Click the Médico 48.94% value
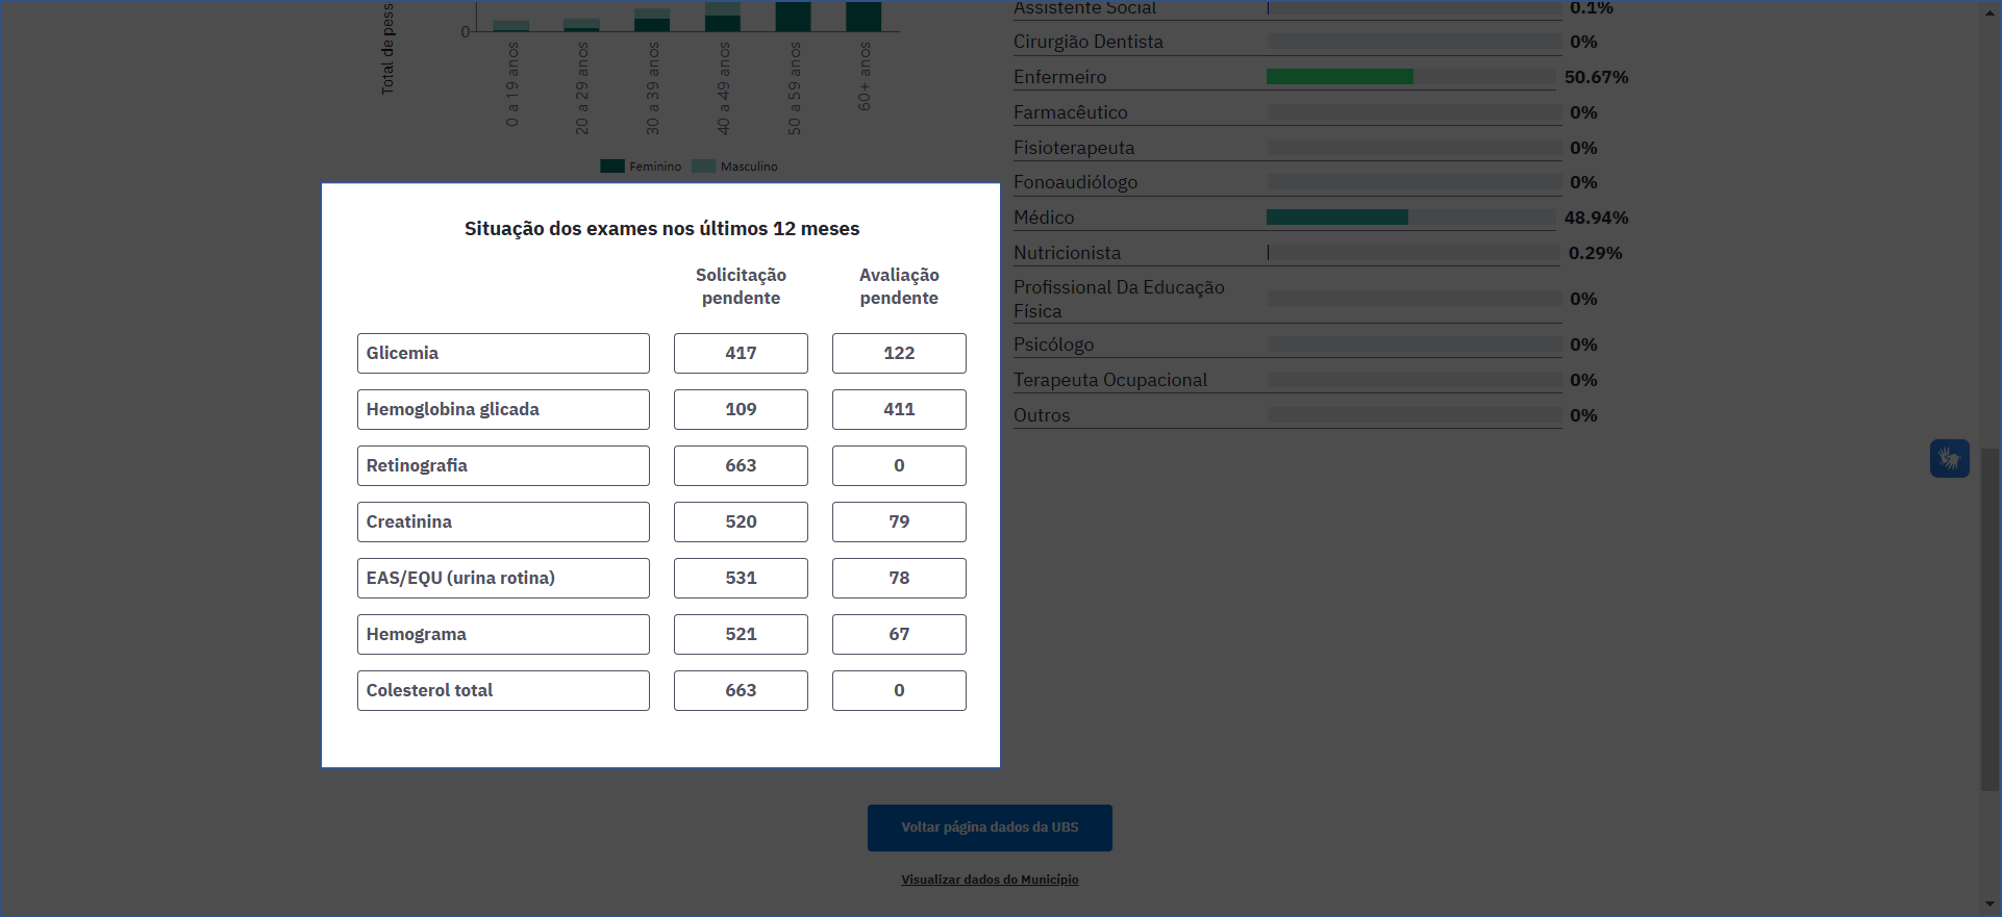The width and height of the screenshot is (2002, 917). tap(1596, 217)
